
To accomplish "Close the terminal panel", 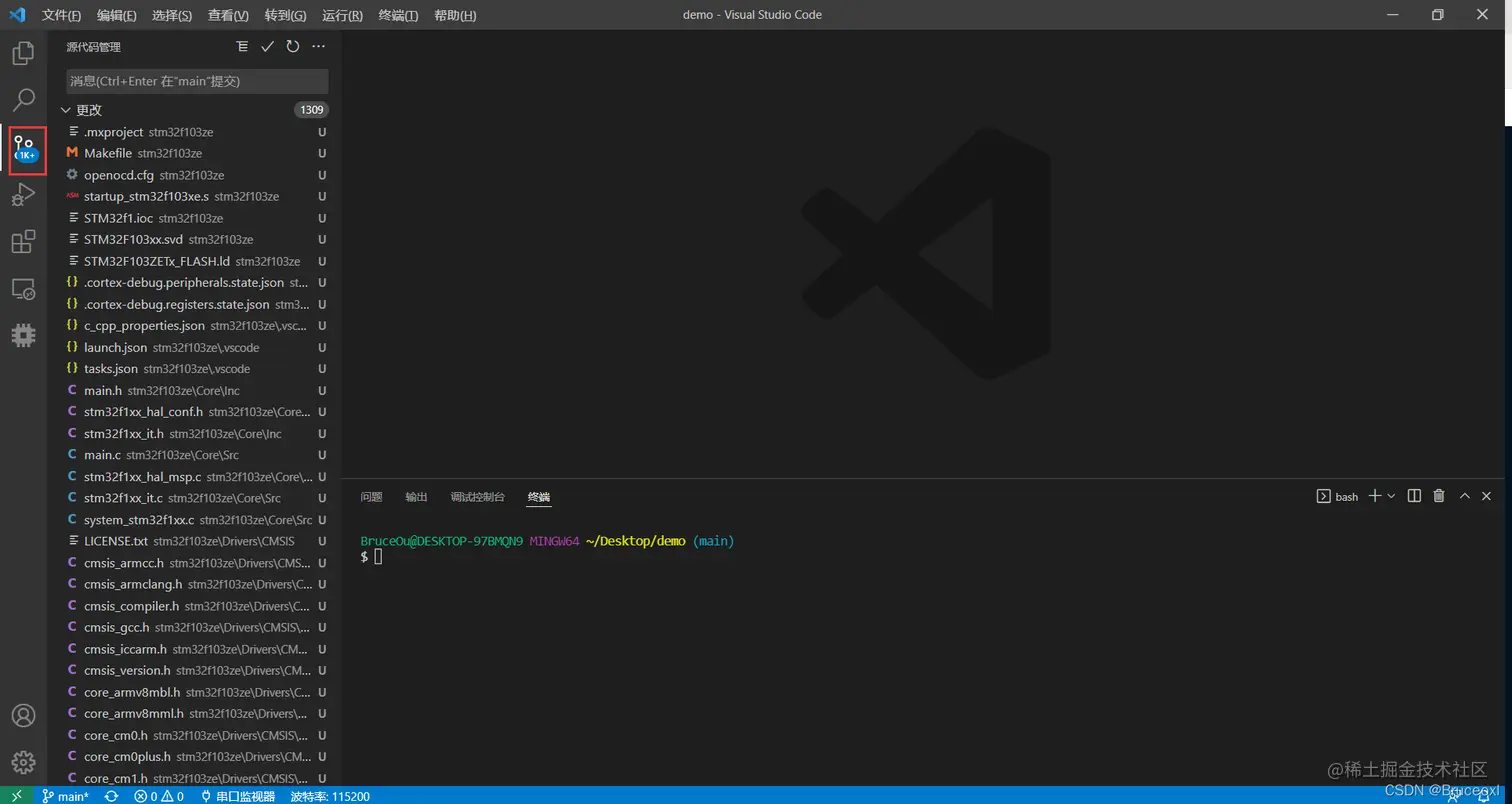I will (1487, 496).
